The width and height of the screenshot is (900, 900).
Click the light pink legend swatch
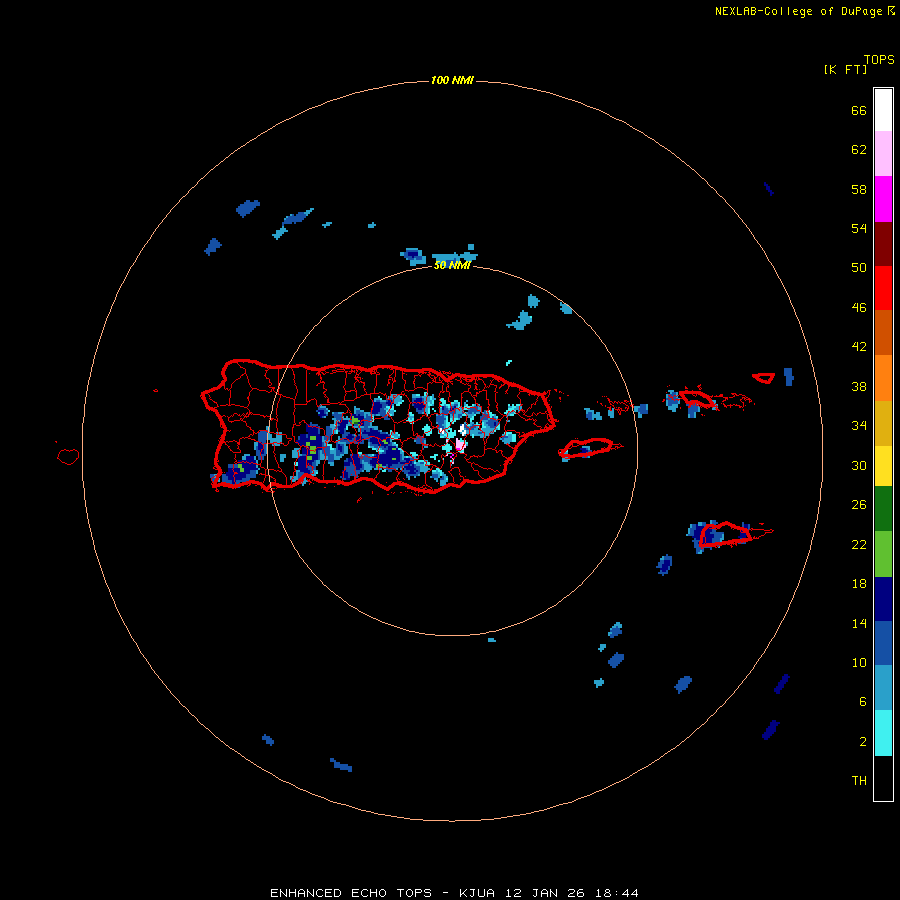pyautogui.click(x=883, y=154)
